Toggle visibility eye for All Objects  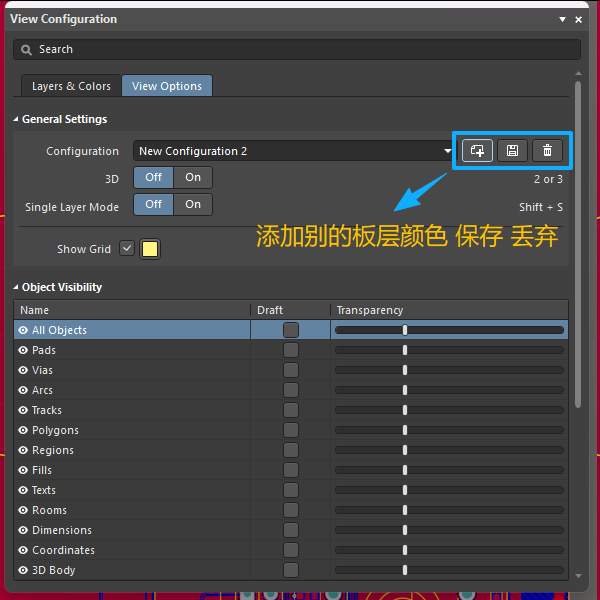(23, 330)
